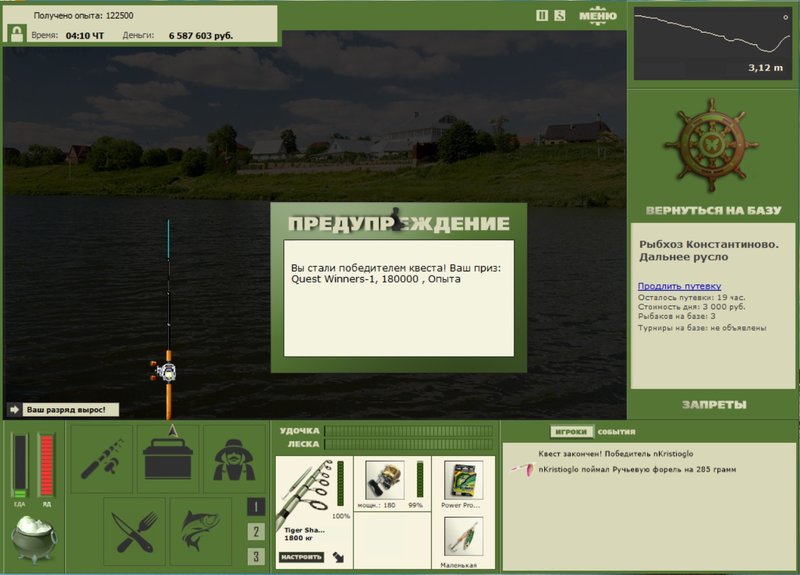This screenshot has height=575, width=800.
Task: Click the time value '04:10 ЧТ'
Action: 85,36
